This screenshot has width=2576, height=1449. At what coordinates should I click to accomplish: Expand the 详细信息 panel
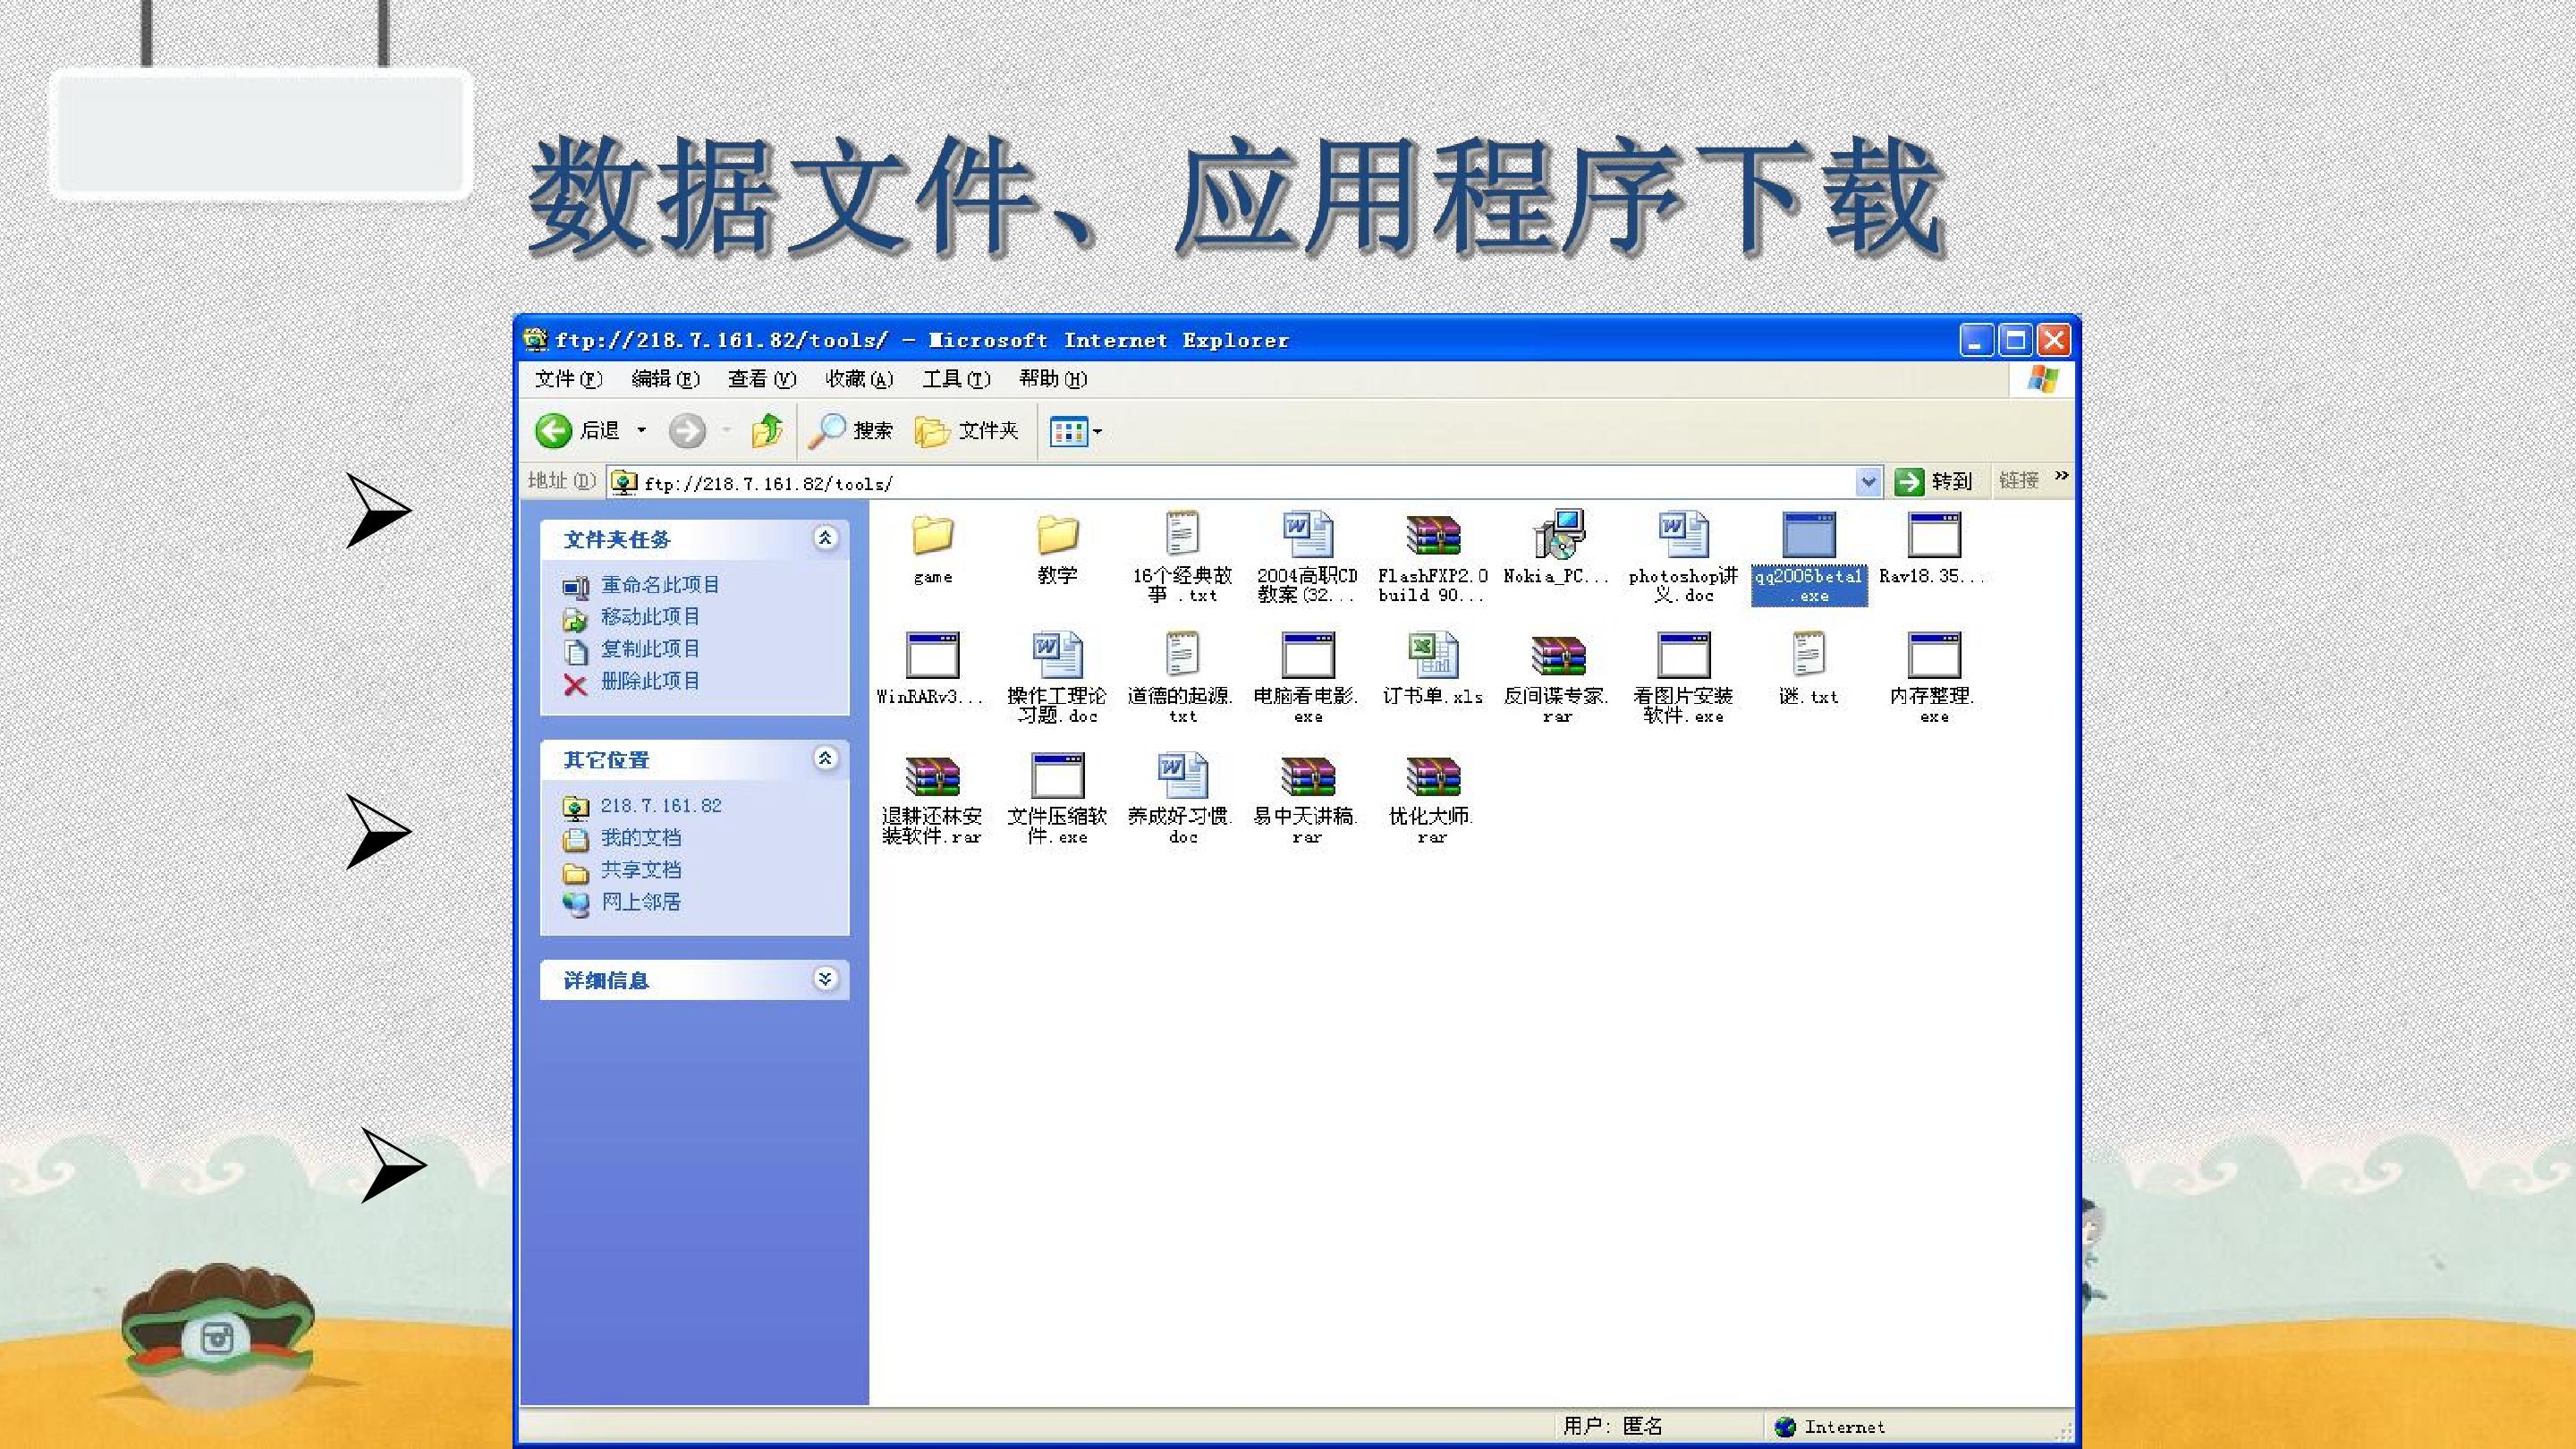[x=825, y=979]
